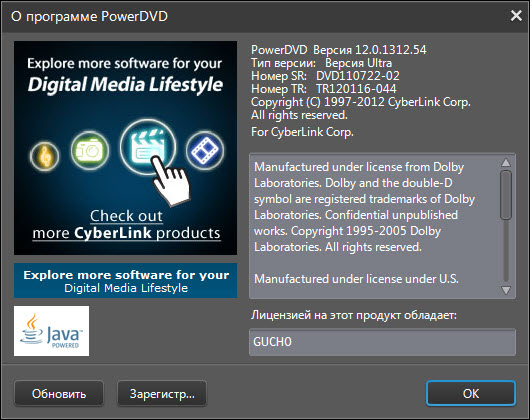The image size is (530, 420).
Task: Click the Лицензией на этот продукт обладает label
Action: [x=354, y=315]
